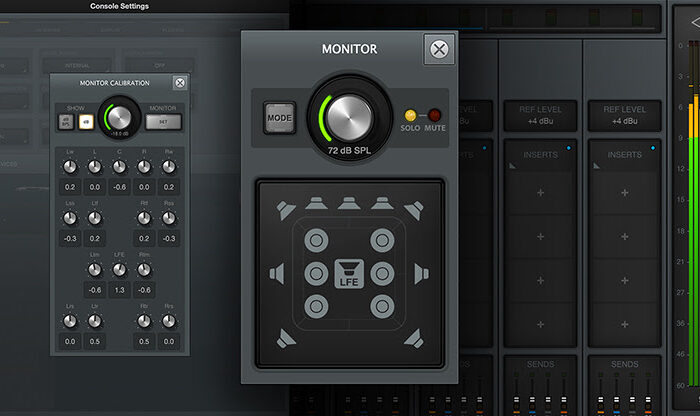Adjust the Lss trim knob
This screenshot has height=416, width=700.
click(x=70, y=218)
